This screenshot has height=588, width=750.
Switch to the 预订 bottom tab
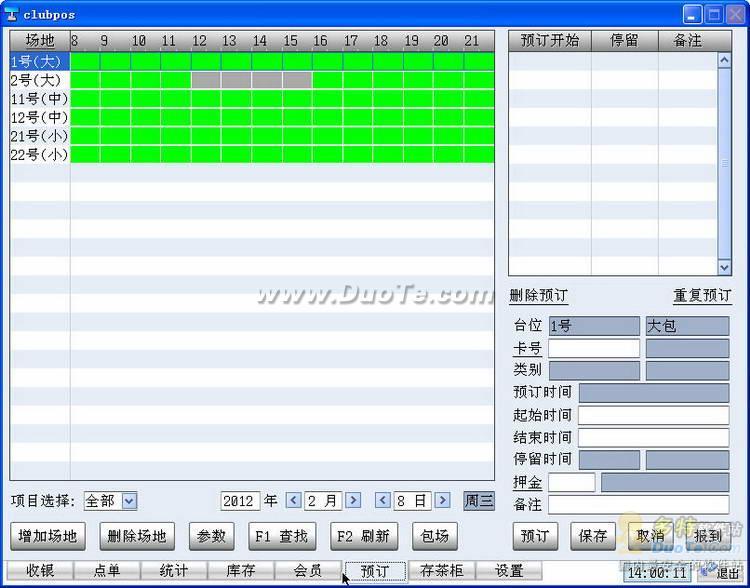pos(375,571)
